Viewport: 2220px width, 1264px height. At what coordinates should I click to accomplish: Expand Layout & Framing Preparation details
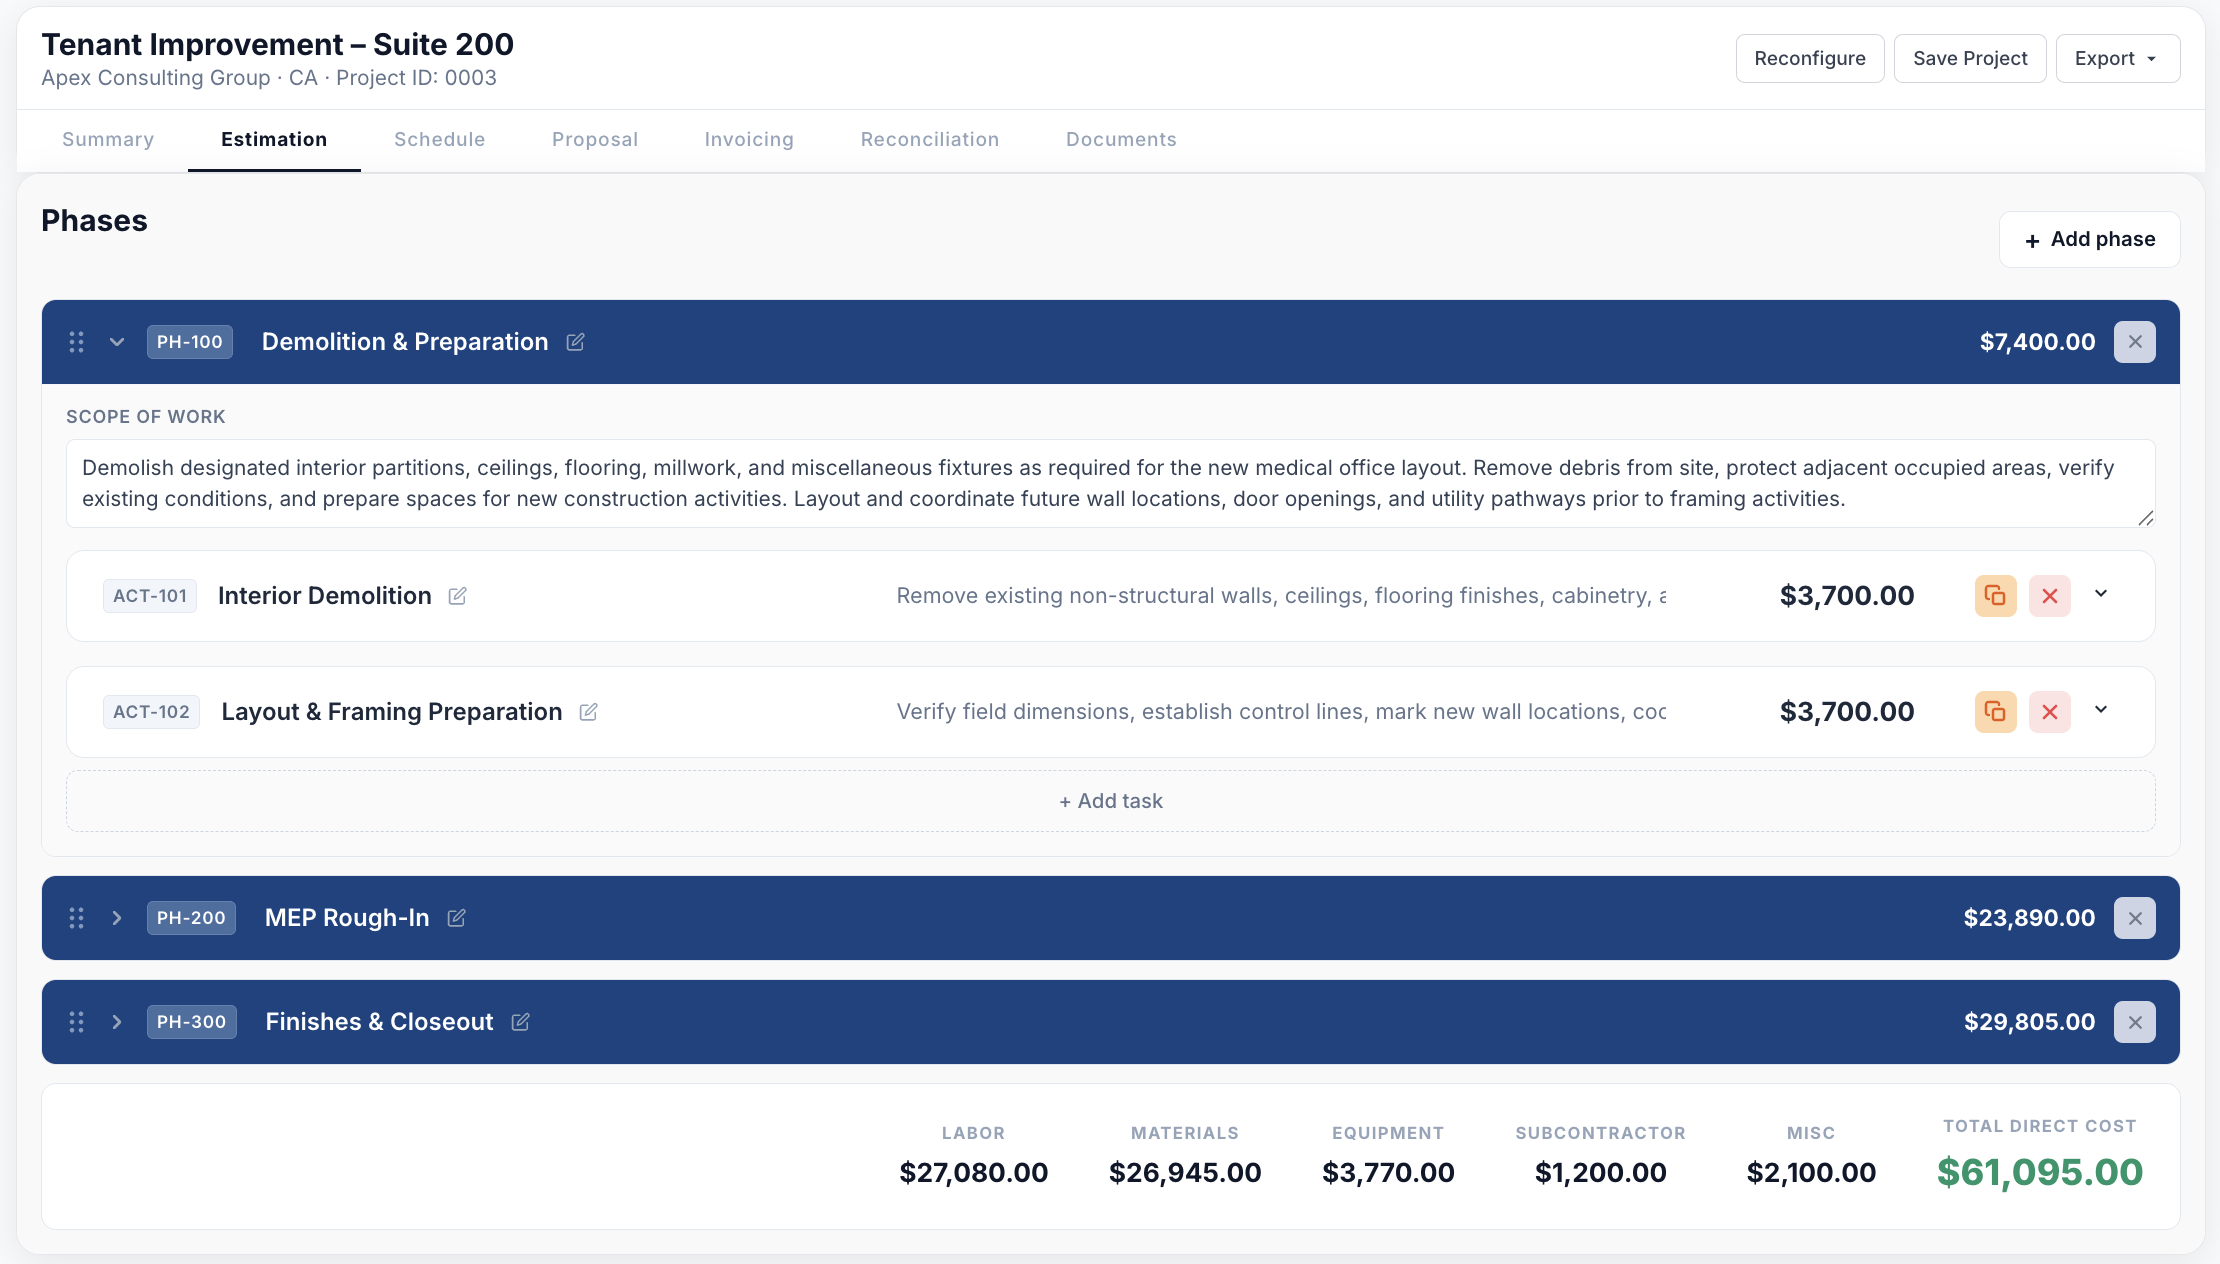[2101, 710]
